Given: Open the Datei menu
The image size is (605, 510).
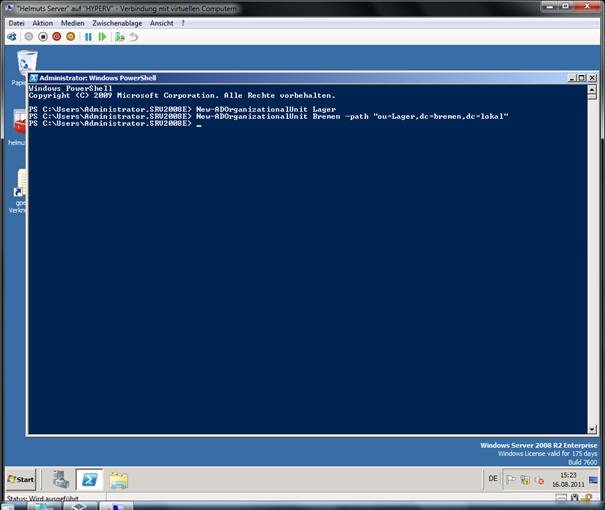Looking at the screenshot, I should coord(16,22).
